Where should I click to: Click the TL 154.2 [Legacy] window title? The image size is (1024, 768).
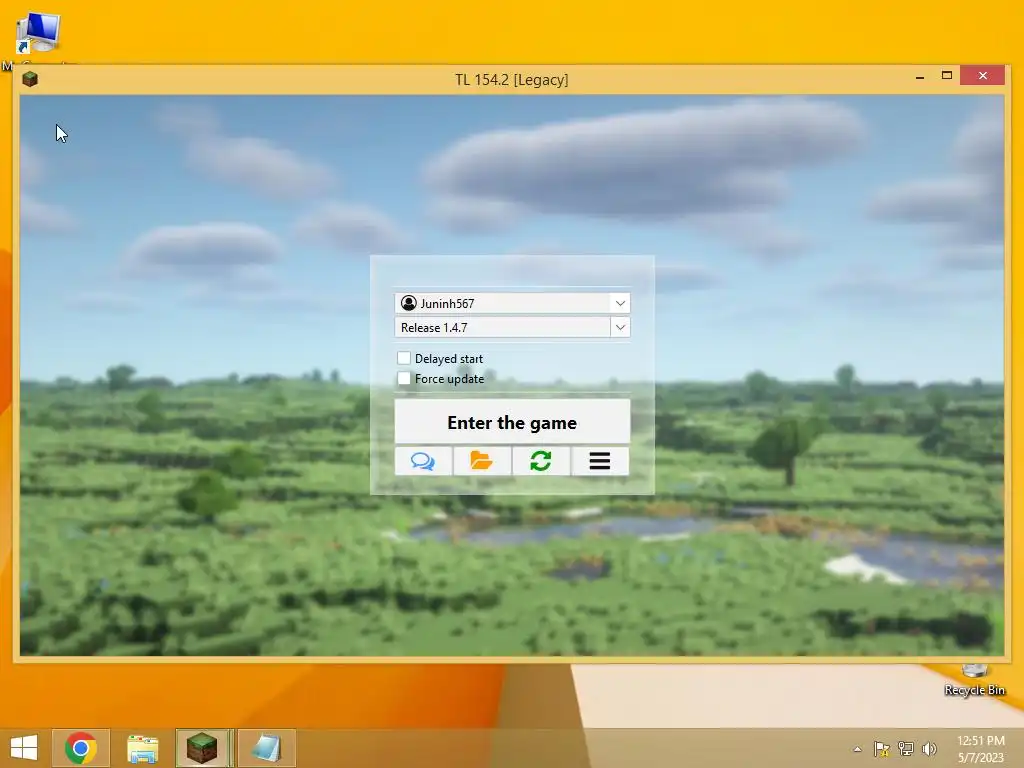511,80
